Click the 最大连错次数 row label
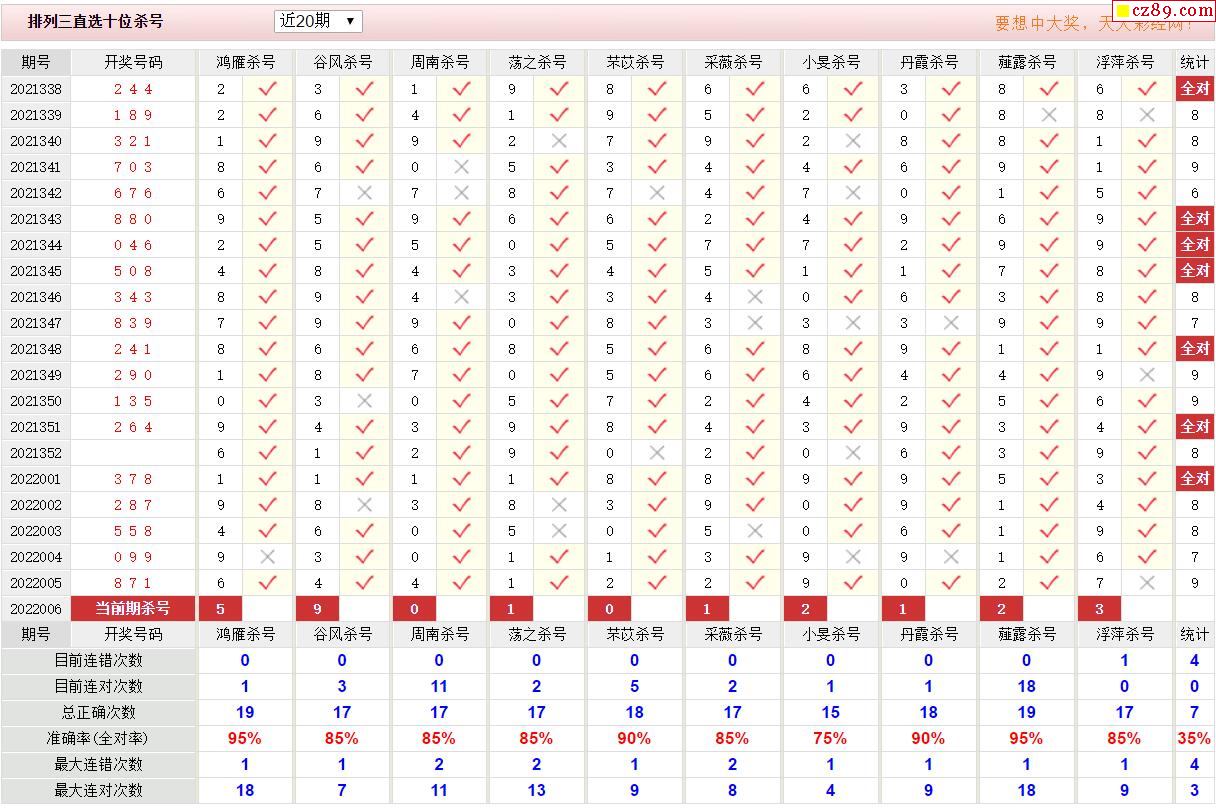The height and width of the screenshot is (808, 1216). tap(98, 764)
